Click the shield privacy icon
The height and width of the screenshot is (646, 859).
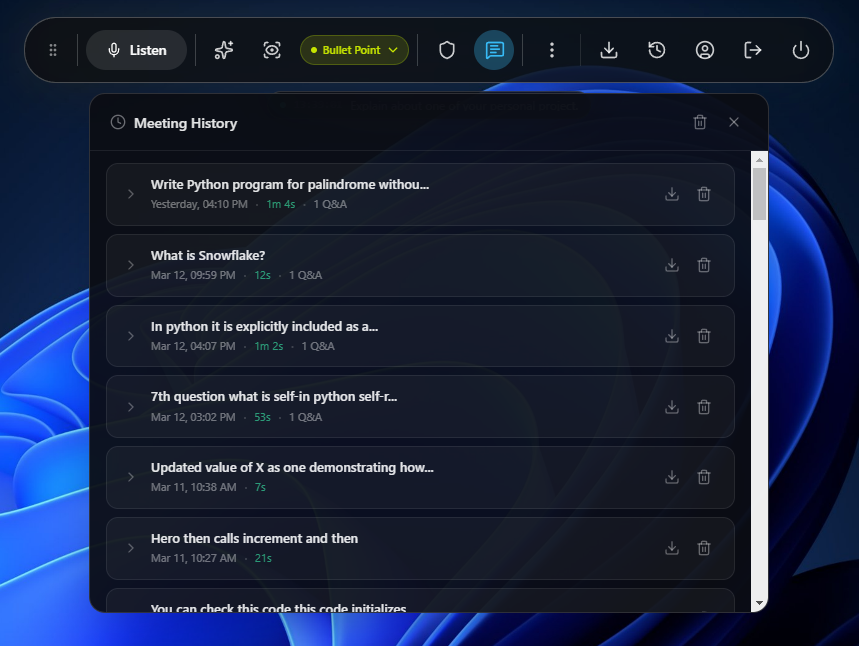446,49
